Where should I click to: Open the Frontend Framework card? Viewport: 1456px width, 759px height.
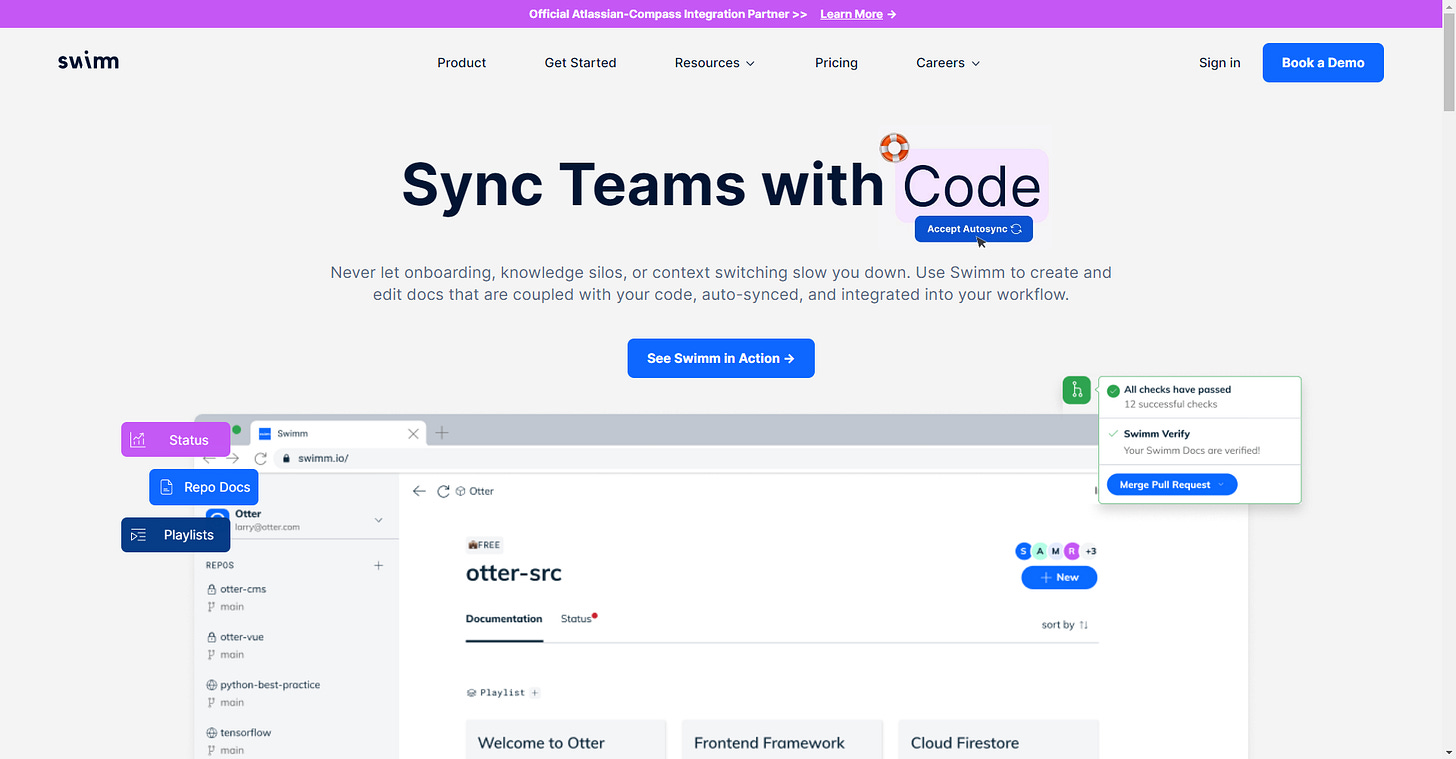coord(782,739)
